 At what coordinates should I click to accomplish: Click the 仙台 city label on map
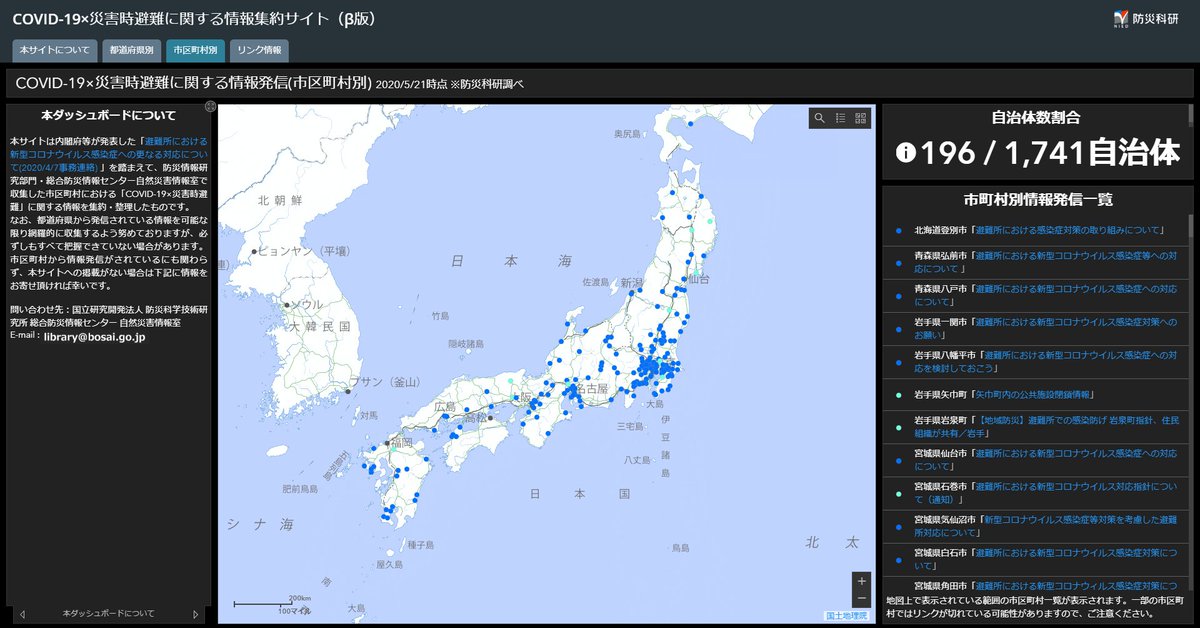(x=697, y=279)
